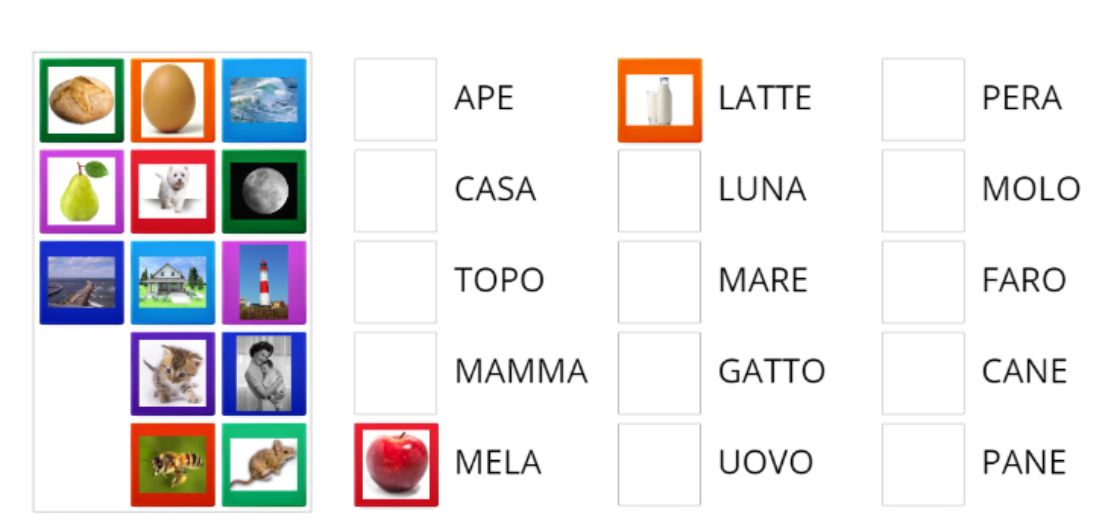1112x526 pixels.
Task: Select the kitten picture tile
Action: tap(172, 374)
